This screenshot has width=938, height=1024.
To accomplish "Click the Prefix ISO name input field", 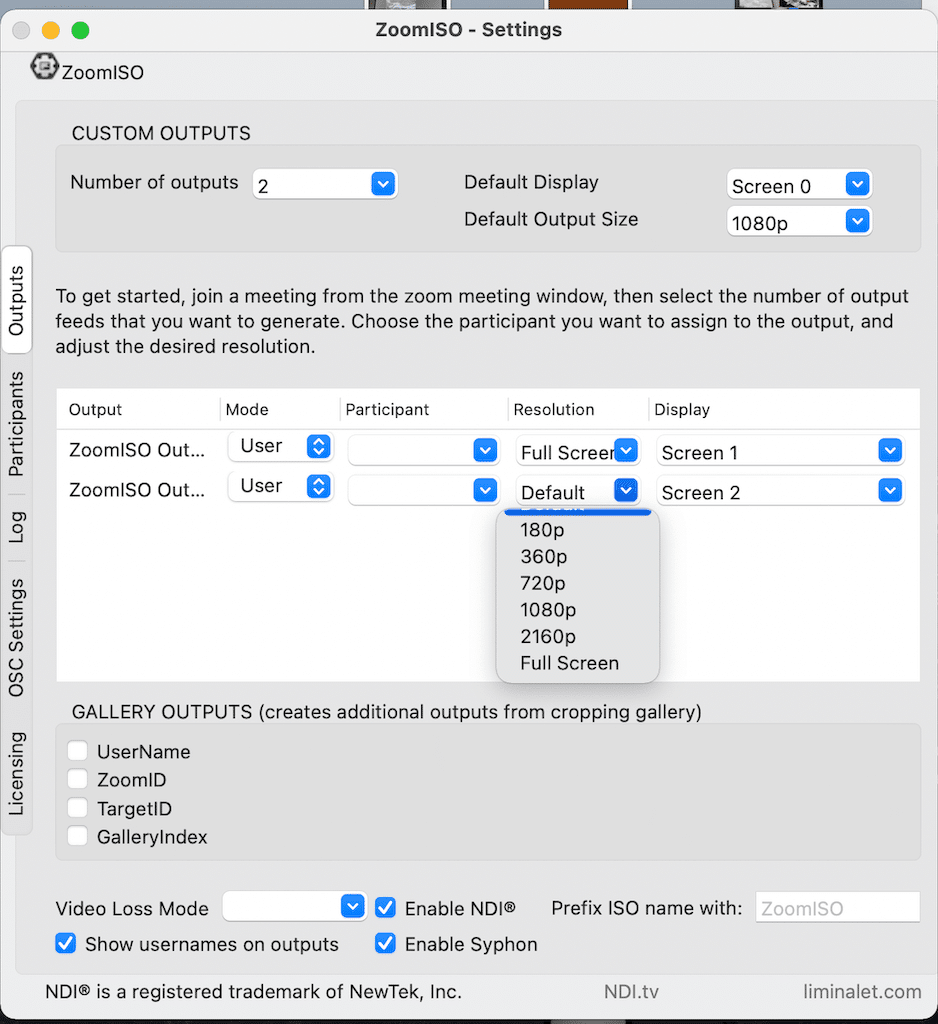I will 837,907.
